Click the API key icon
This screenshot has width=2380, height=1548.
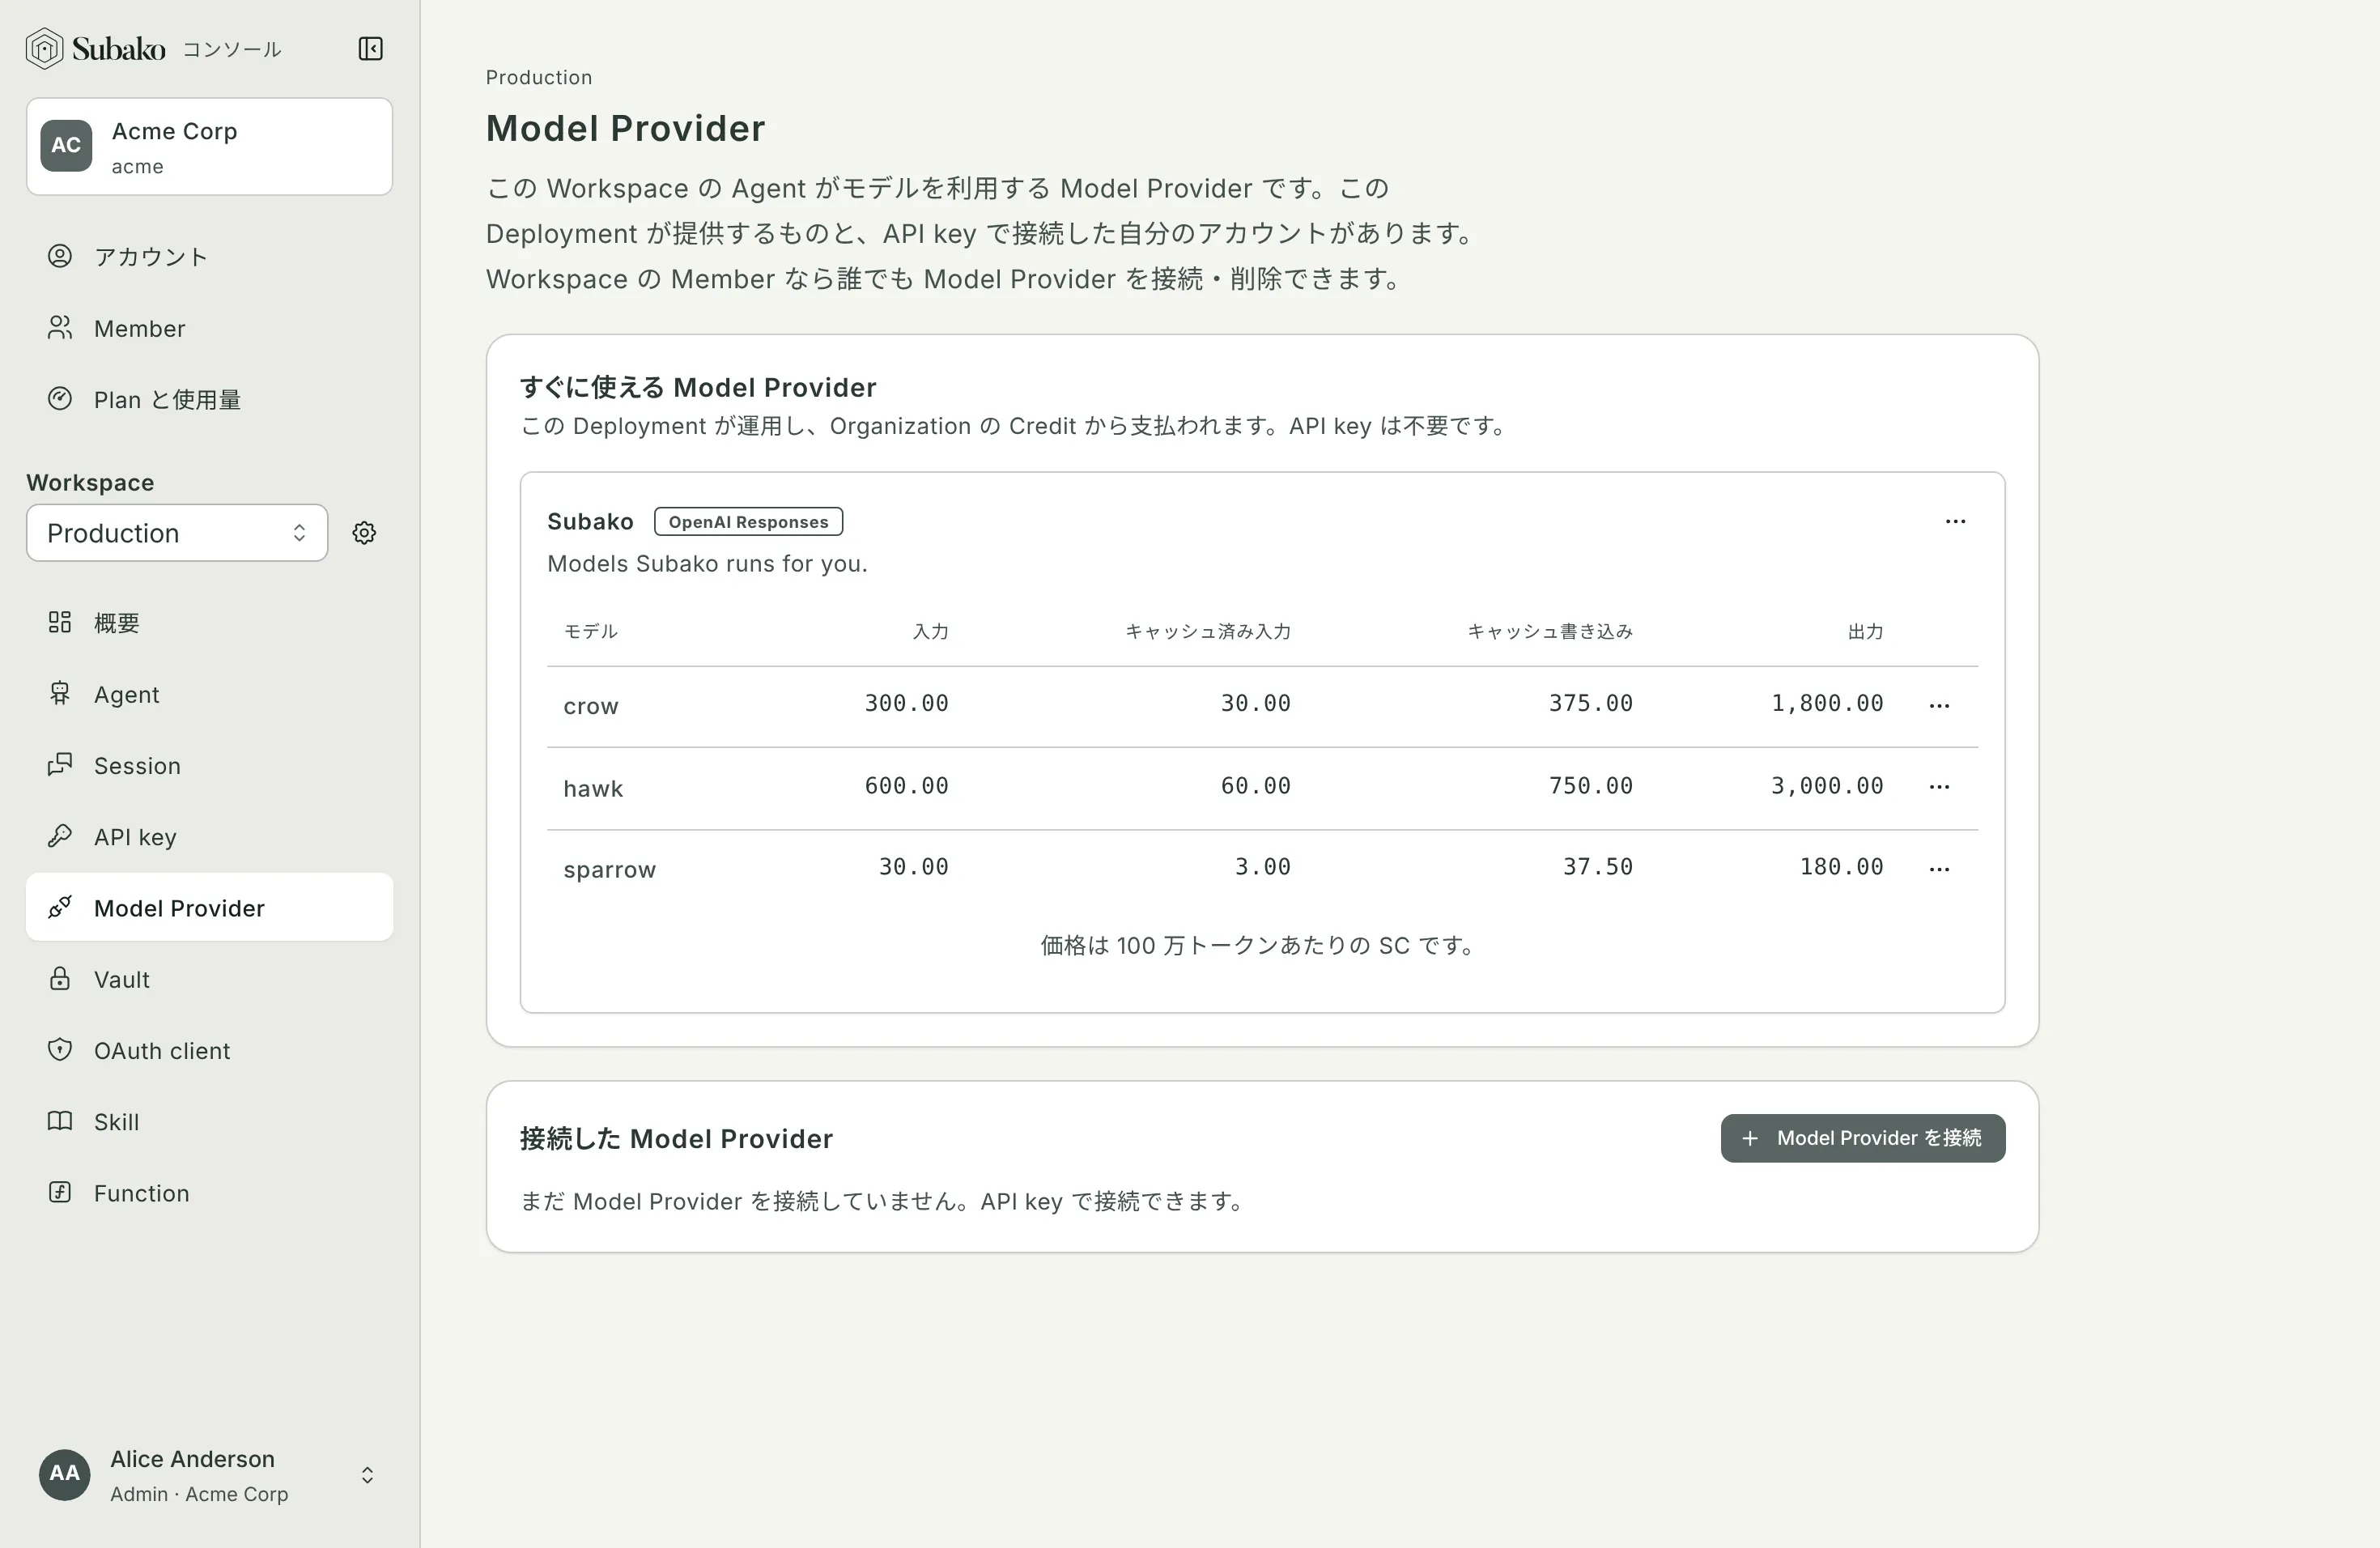(x=60, y=836)
